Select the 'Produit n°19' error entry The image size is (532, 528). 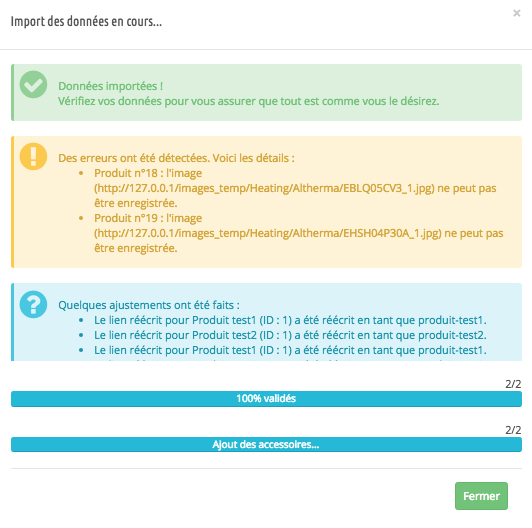[299, 233]
